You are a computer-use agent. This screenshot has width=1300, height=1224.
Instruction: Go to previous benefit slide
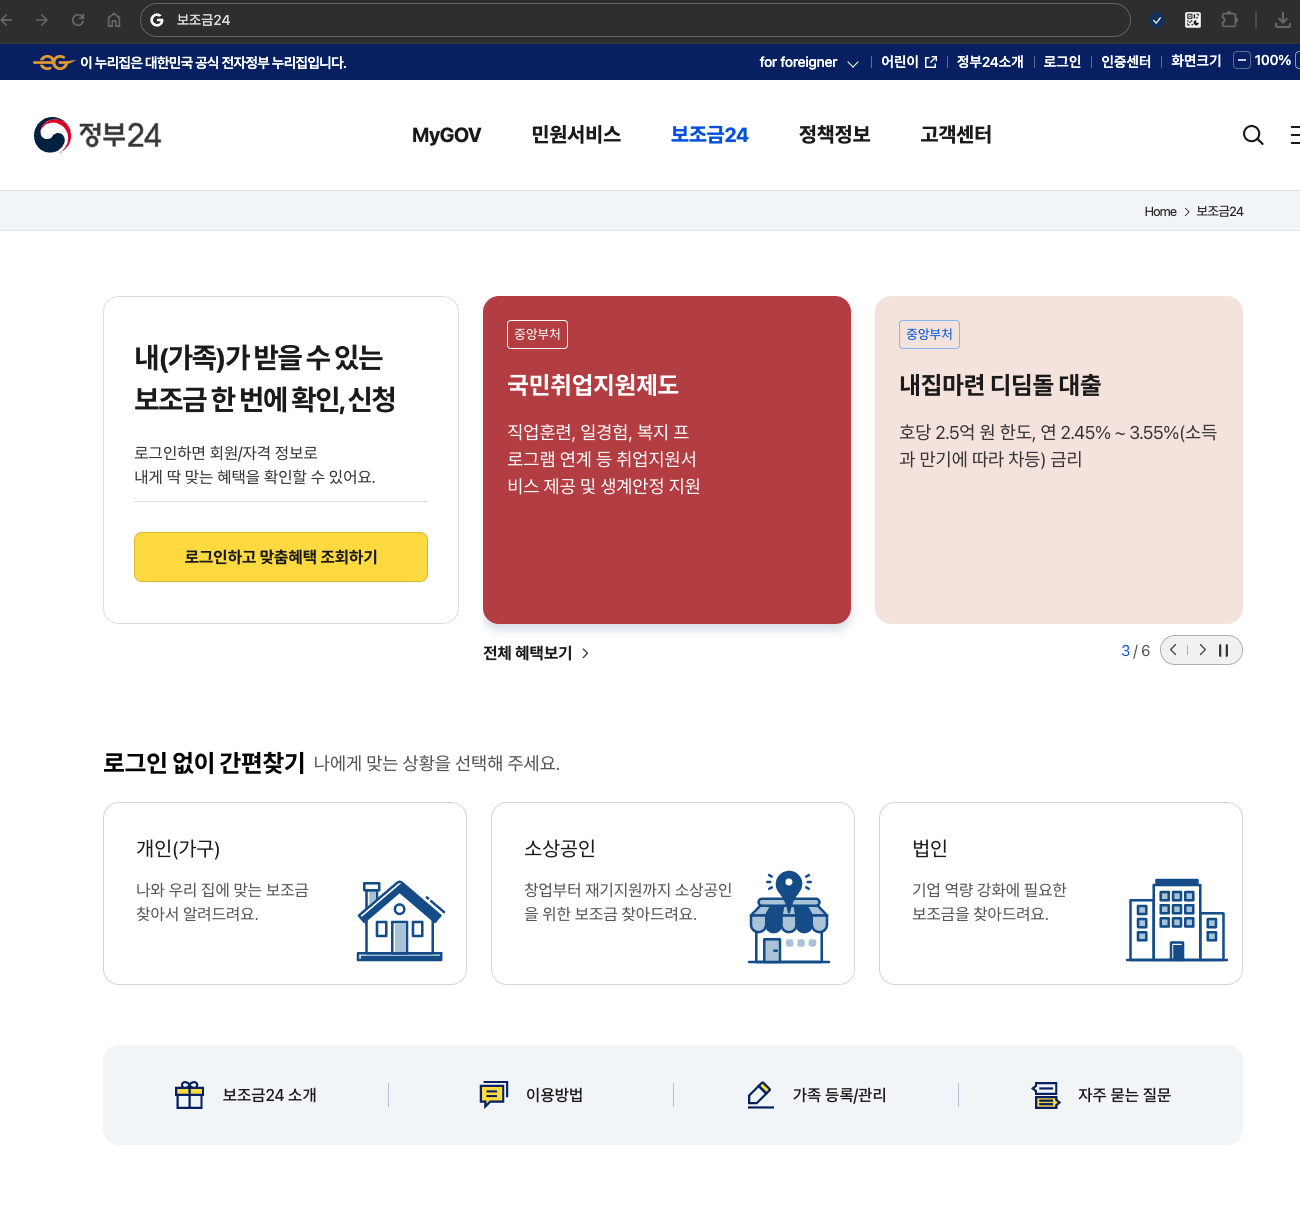1174,650
